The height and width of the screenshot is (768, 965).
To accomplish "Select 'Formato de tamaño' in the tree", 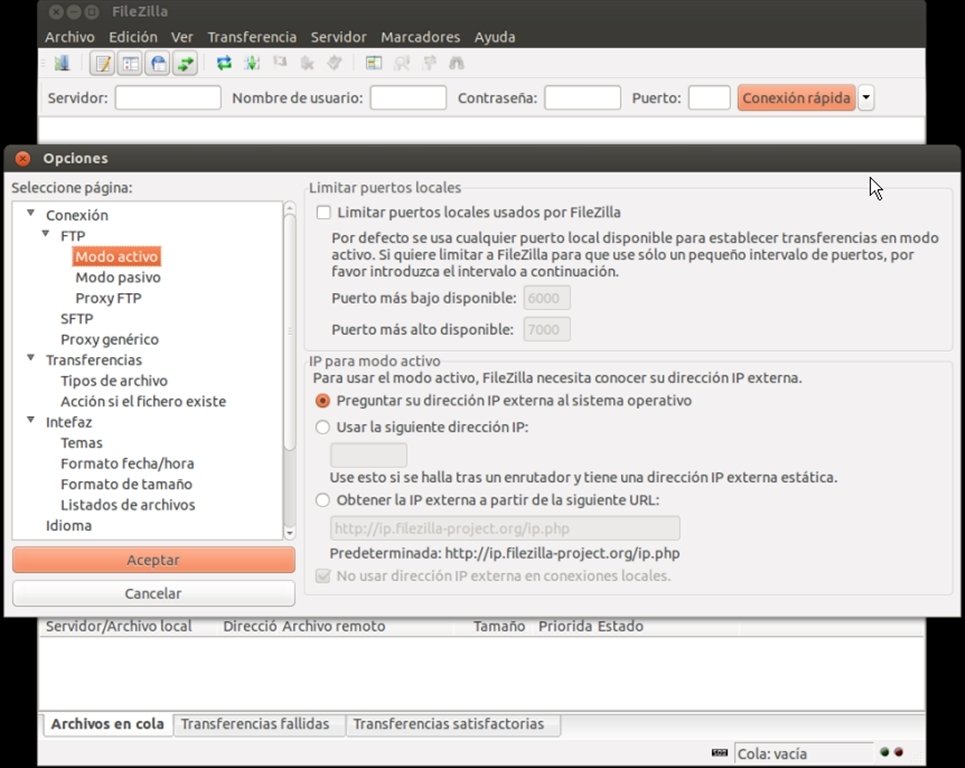I will point(126,484).
